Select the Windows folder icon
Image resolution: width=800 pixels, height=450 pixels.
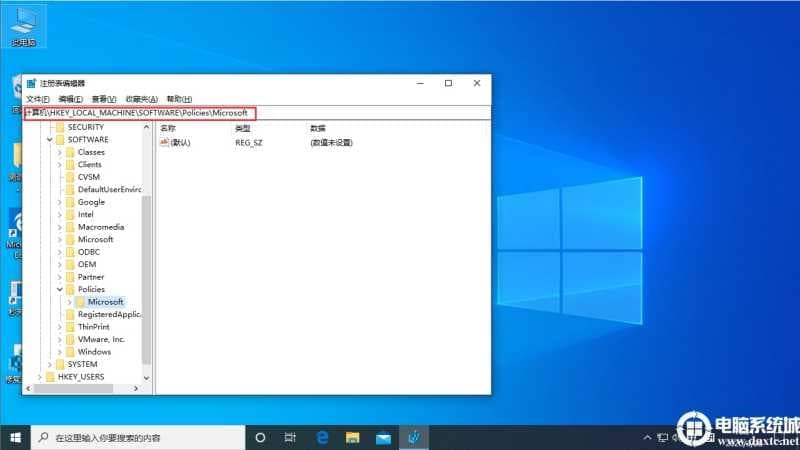(x=70, y=352)
